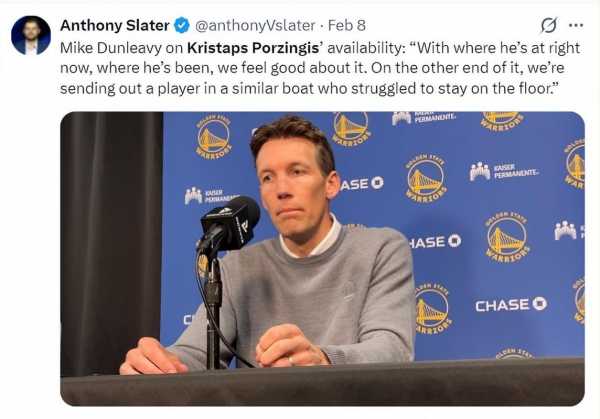Click the gray sweater in the photo
The width and height of the screenshot is (600, 419).
coord(350,290)
